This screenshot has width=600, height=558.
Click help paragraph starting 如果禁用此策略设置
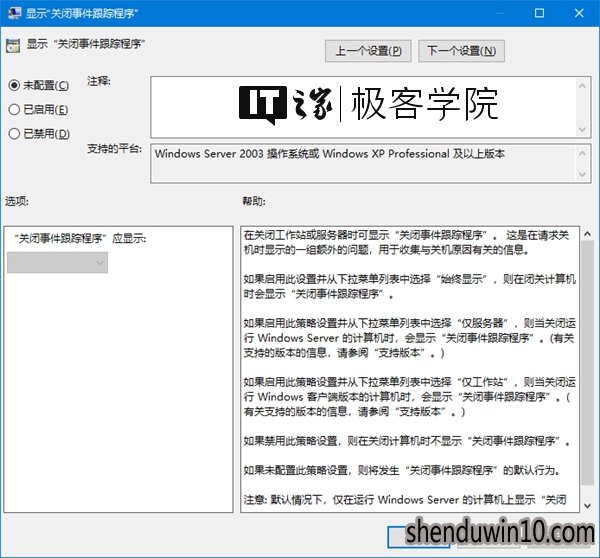click(407, 441)
